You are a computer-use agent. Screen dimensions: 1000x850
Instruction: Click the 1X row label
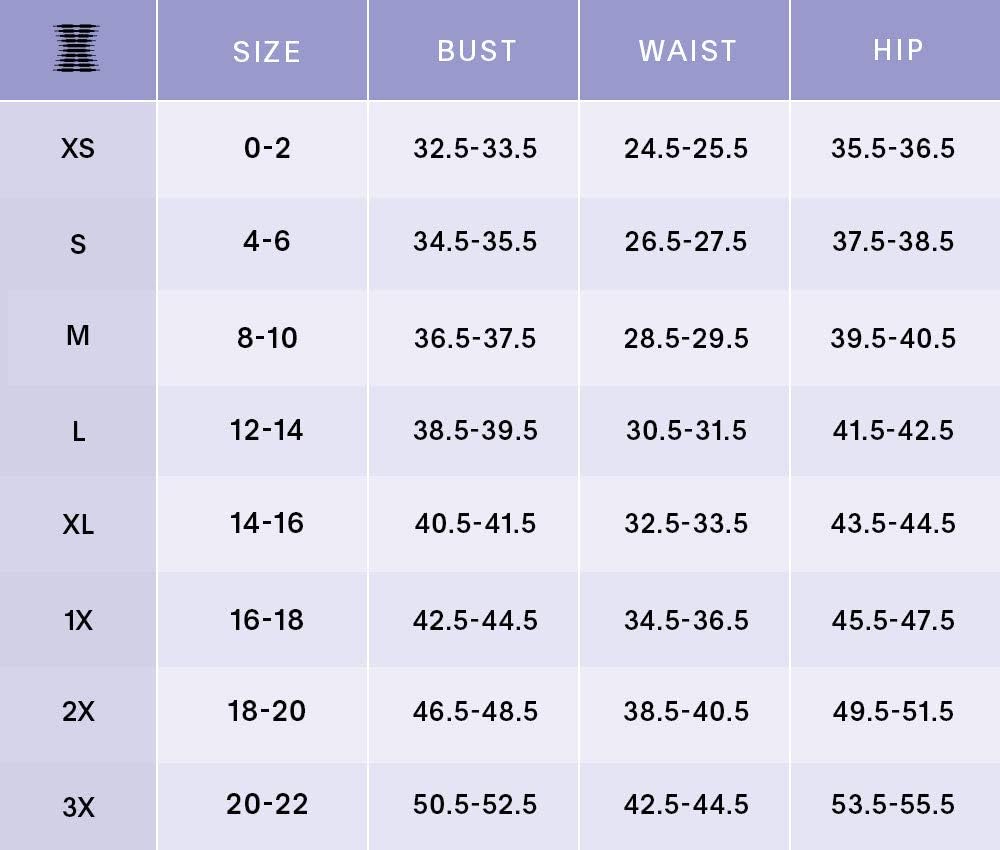[78, 620]
